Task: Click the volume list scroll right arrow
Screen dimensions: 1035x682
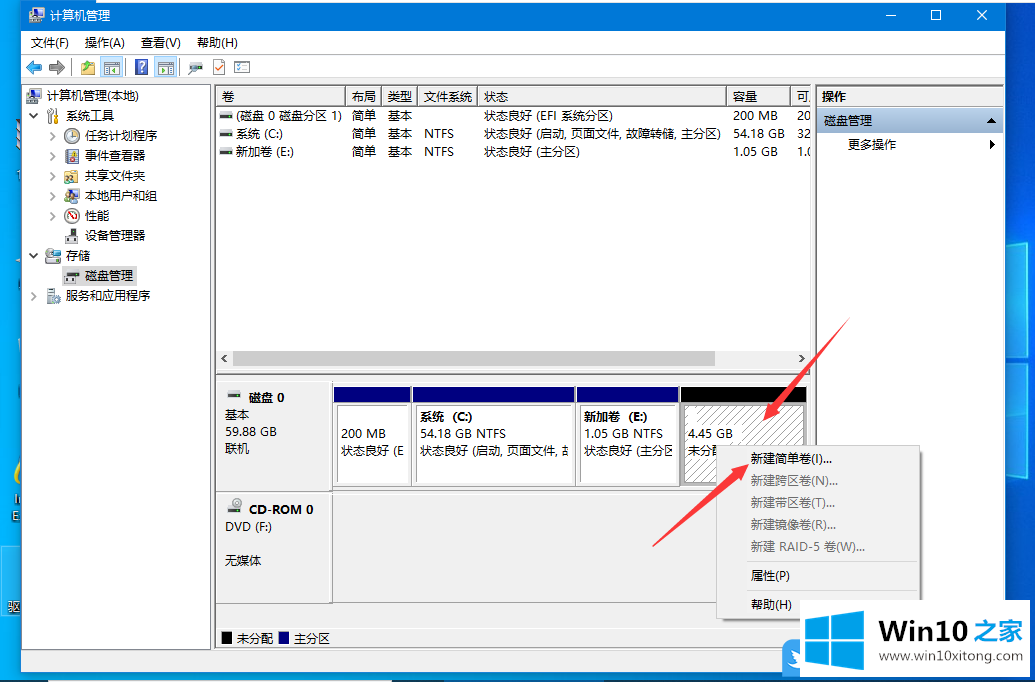Action: pyautogui.click(x=801, y=358)
